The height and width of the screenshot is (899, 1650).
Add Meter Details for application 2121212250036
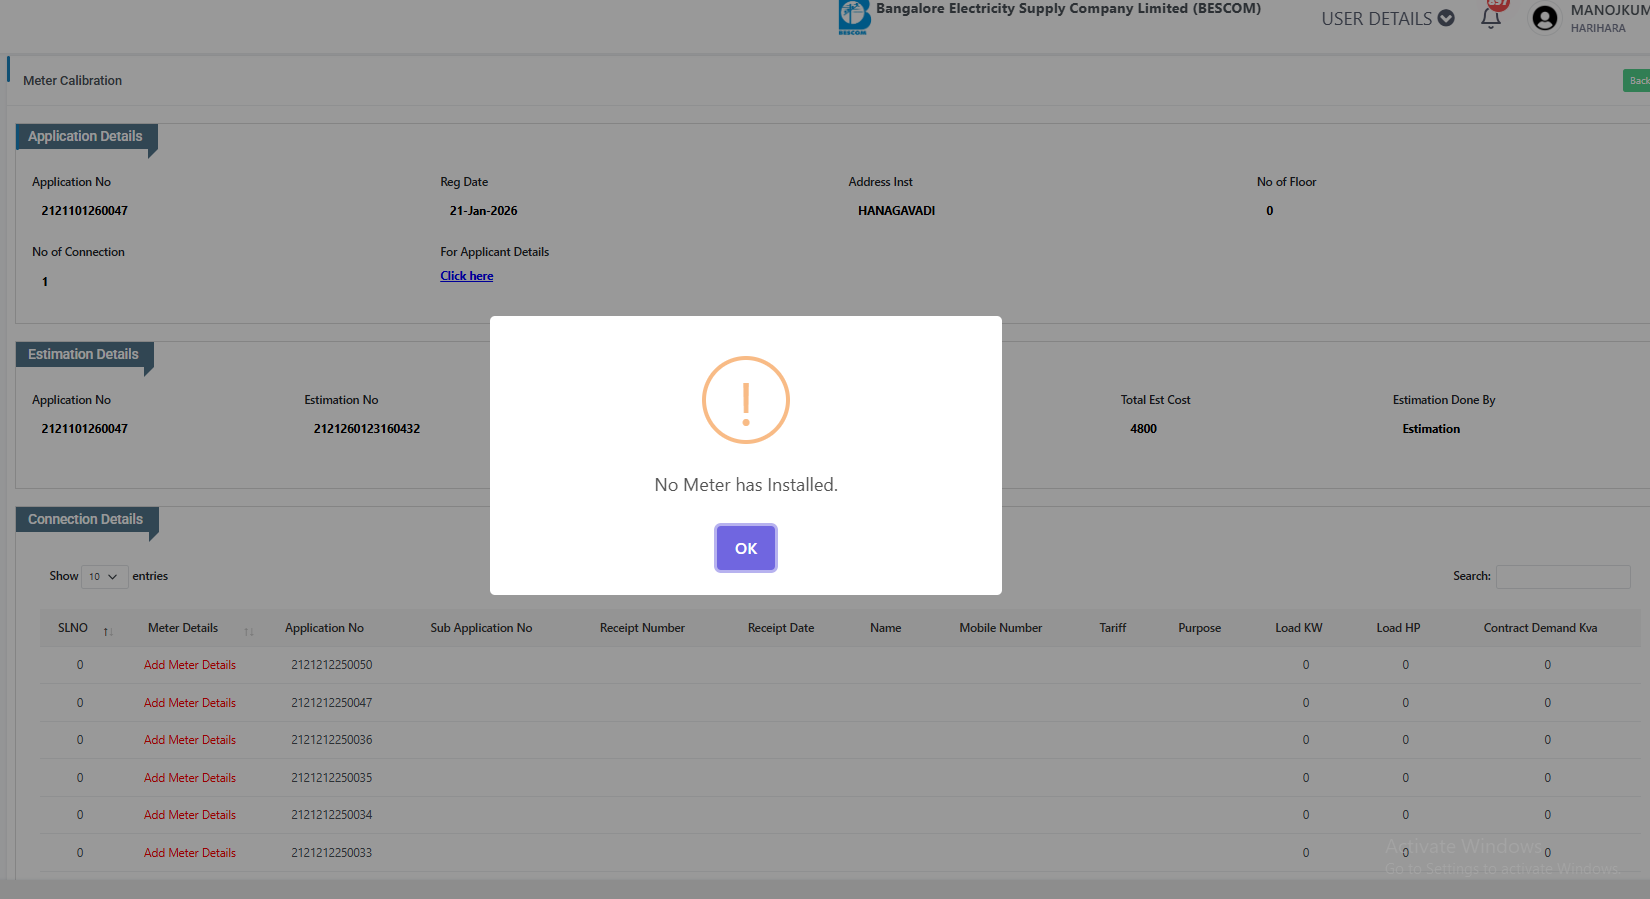[x=190, y=740]
